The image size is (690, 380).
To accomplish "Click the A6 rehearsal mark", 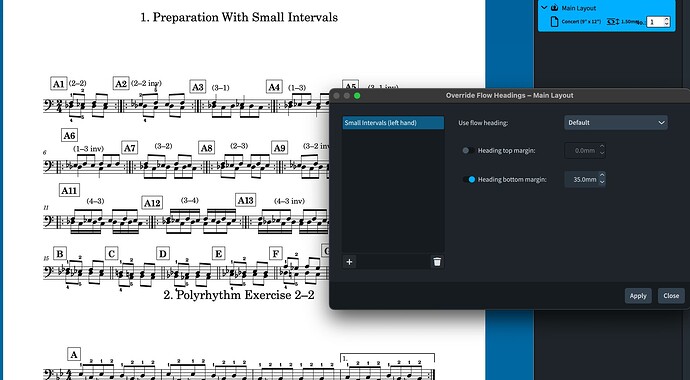I will tap(69, 135).
